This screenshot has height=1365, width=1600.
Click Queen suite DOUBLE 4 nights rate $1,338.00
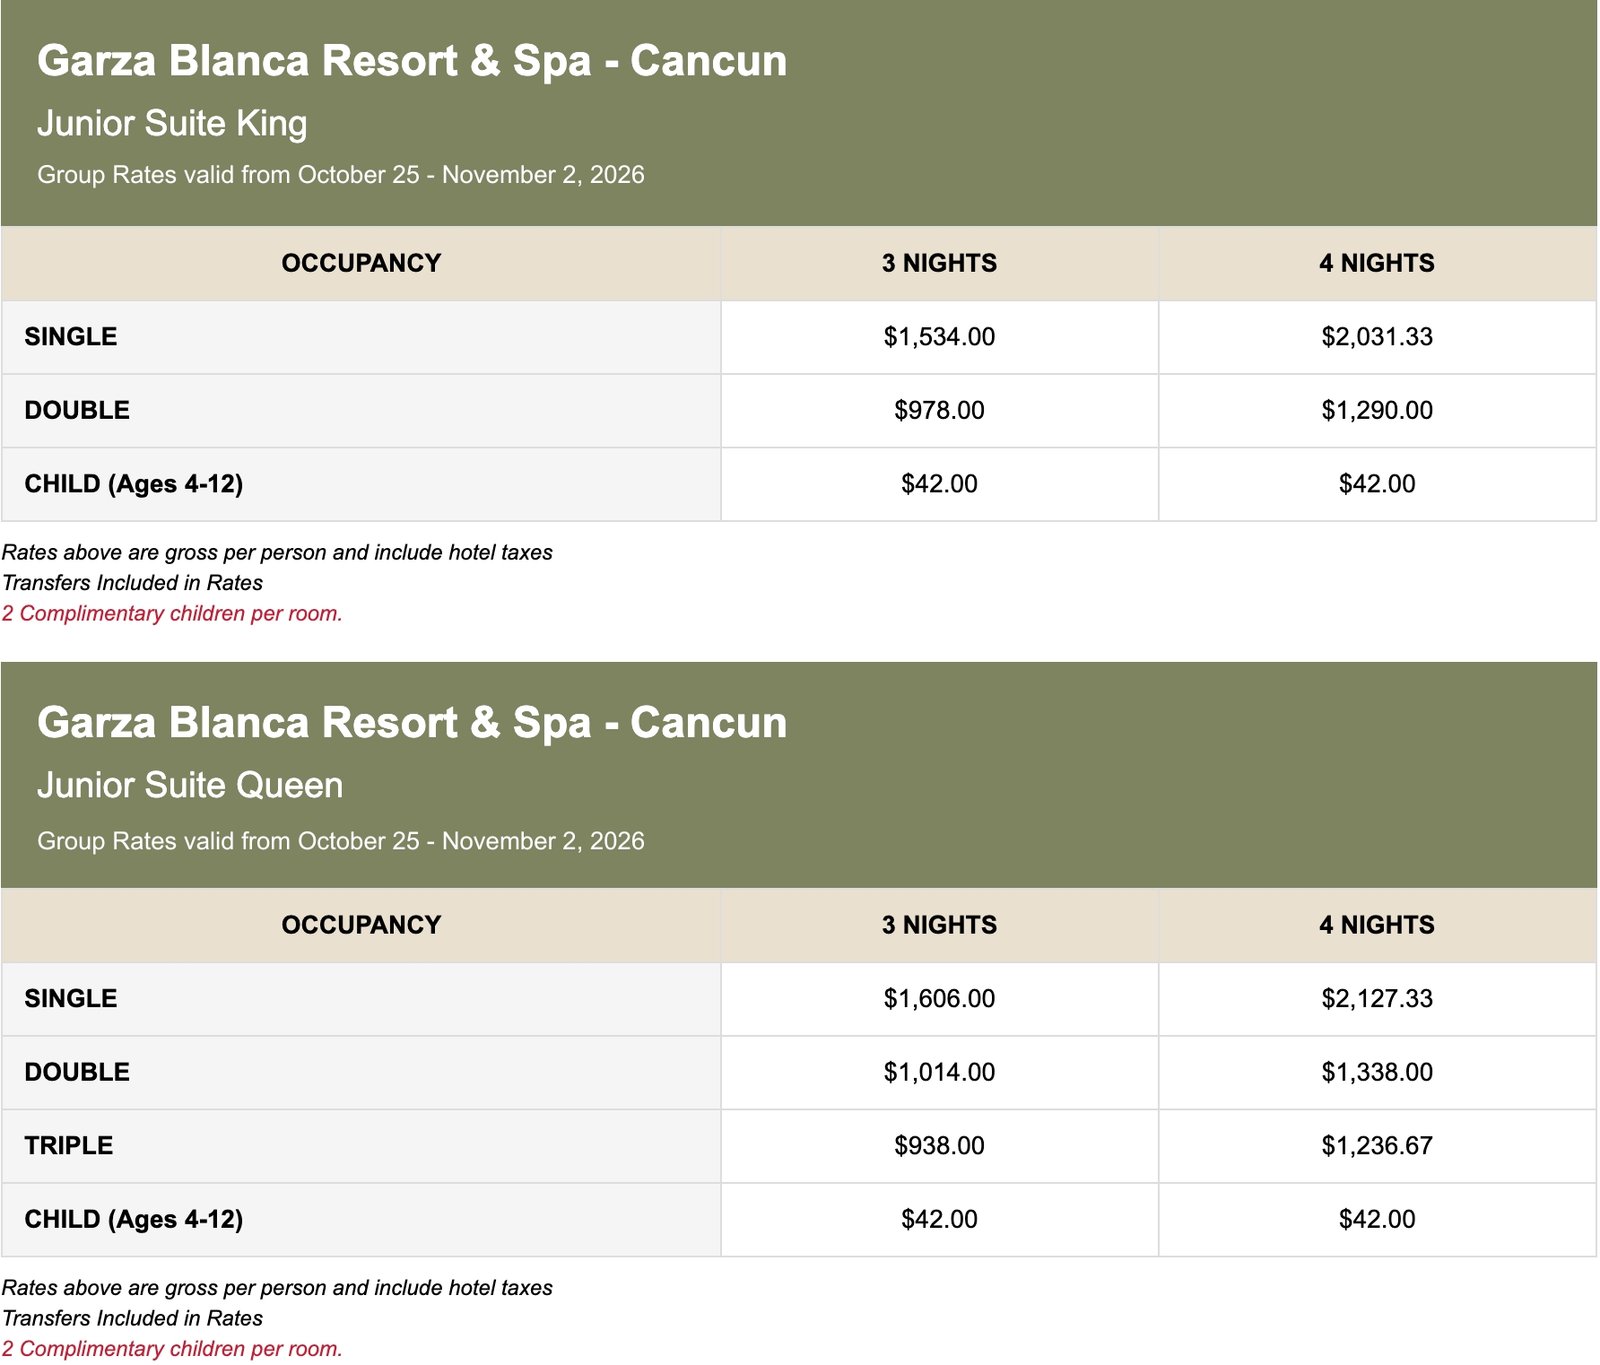pos(1377,1072)
